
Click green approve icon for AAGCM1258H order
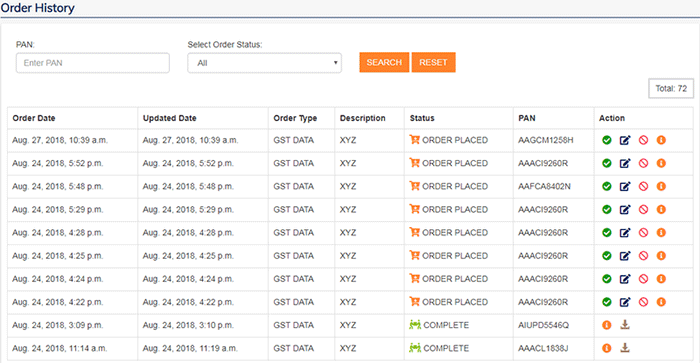[x=607, y=140]
